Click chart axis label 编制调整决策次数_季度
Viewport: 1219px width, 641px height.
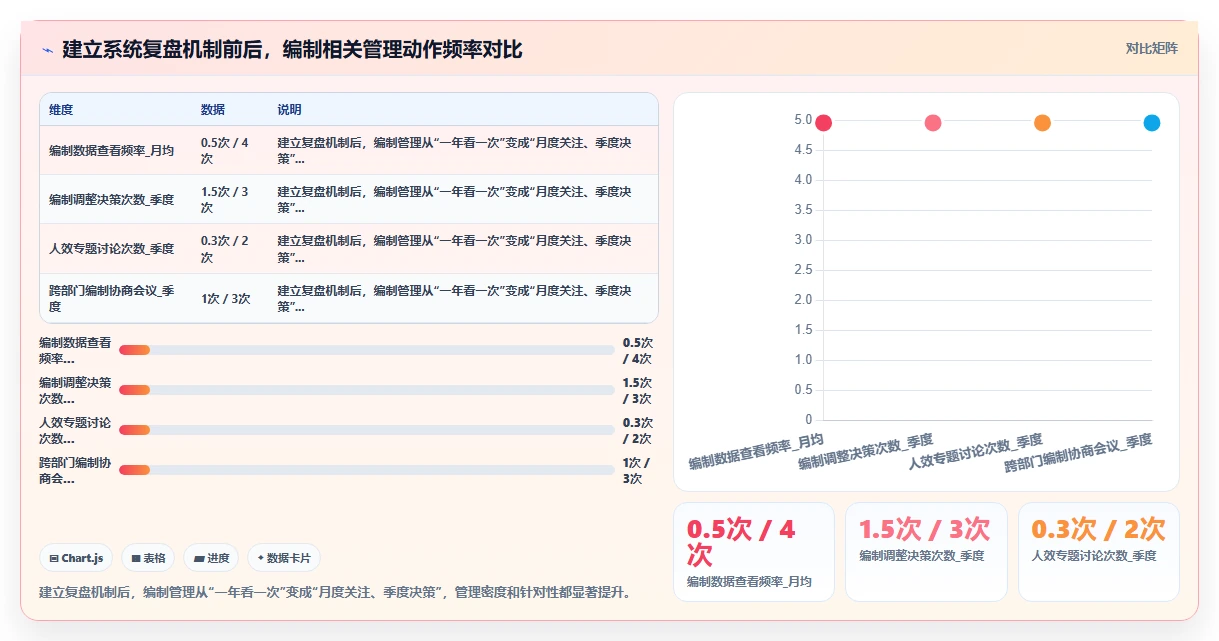tap(866, 452)
